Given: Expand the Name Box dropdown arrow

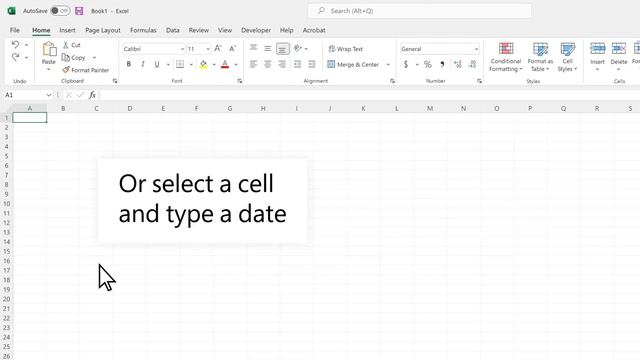Looking at the screenshot, I should (49, 95).
